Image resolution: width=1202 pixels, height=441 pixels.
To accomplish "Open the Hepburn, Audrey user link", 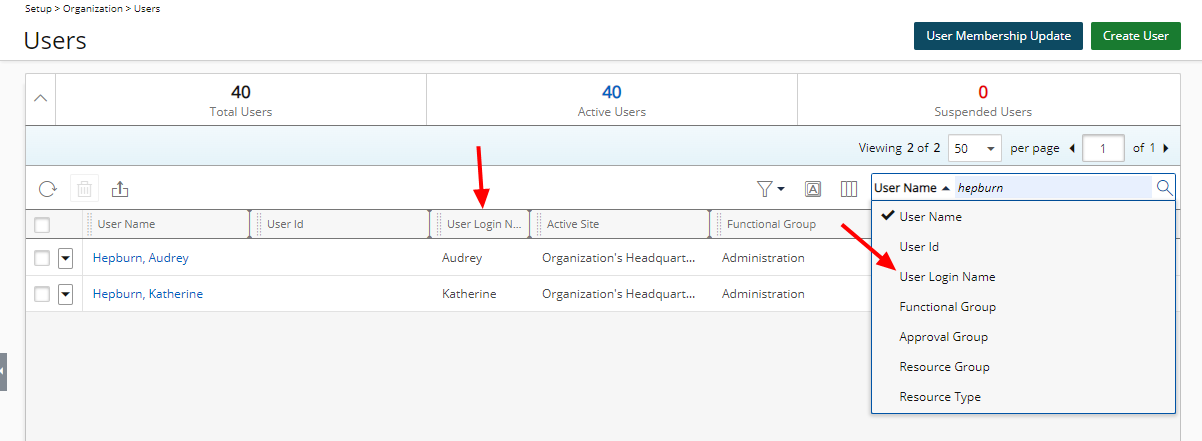I will point(141,258).
